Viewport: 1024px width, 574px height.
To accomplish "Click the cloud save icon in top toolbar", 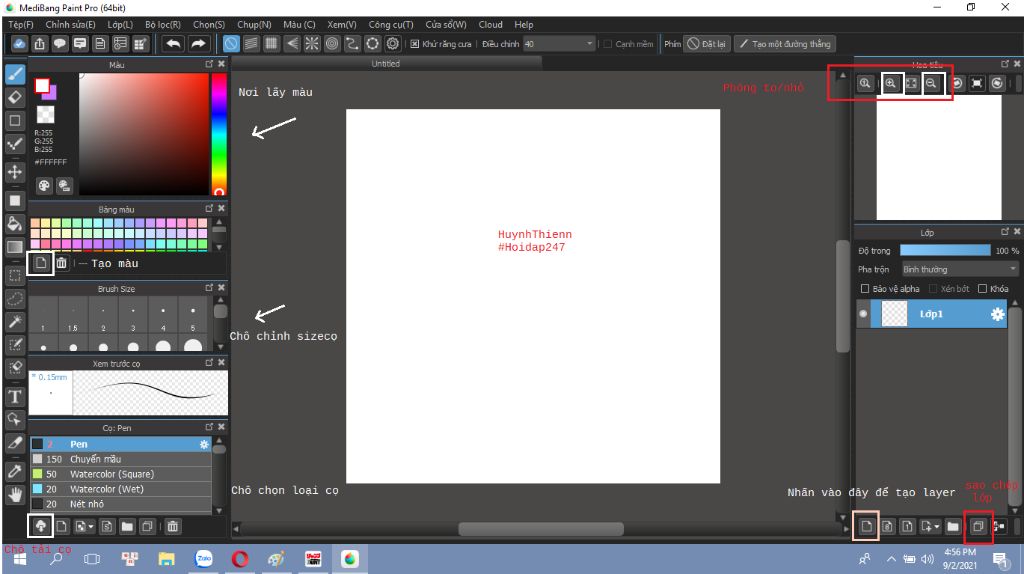I will pyautogui.click(x=19, y=44).
